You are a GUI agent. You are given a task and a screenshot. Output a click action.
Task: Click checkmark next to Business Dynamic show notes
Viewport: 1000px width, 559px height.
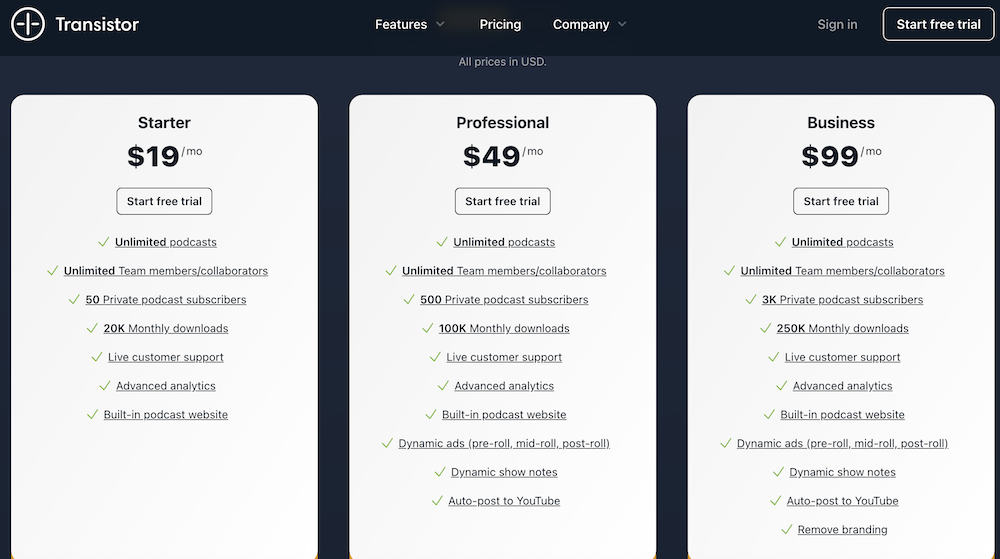point(778,472)
